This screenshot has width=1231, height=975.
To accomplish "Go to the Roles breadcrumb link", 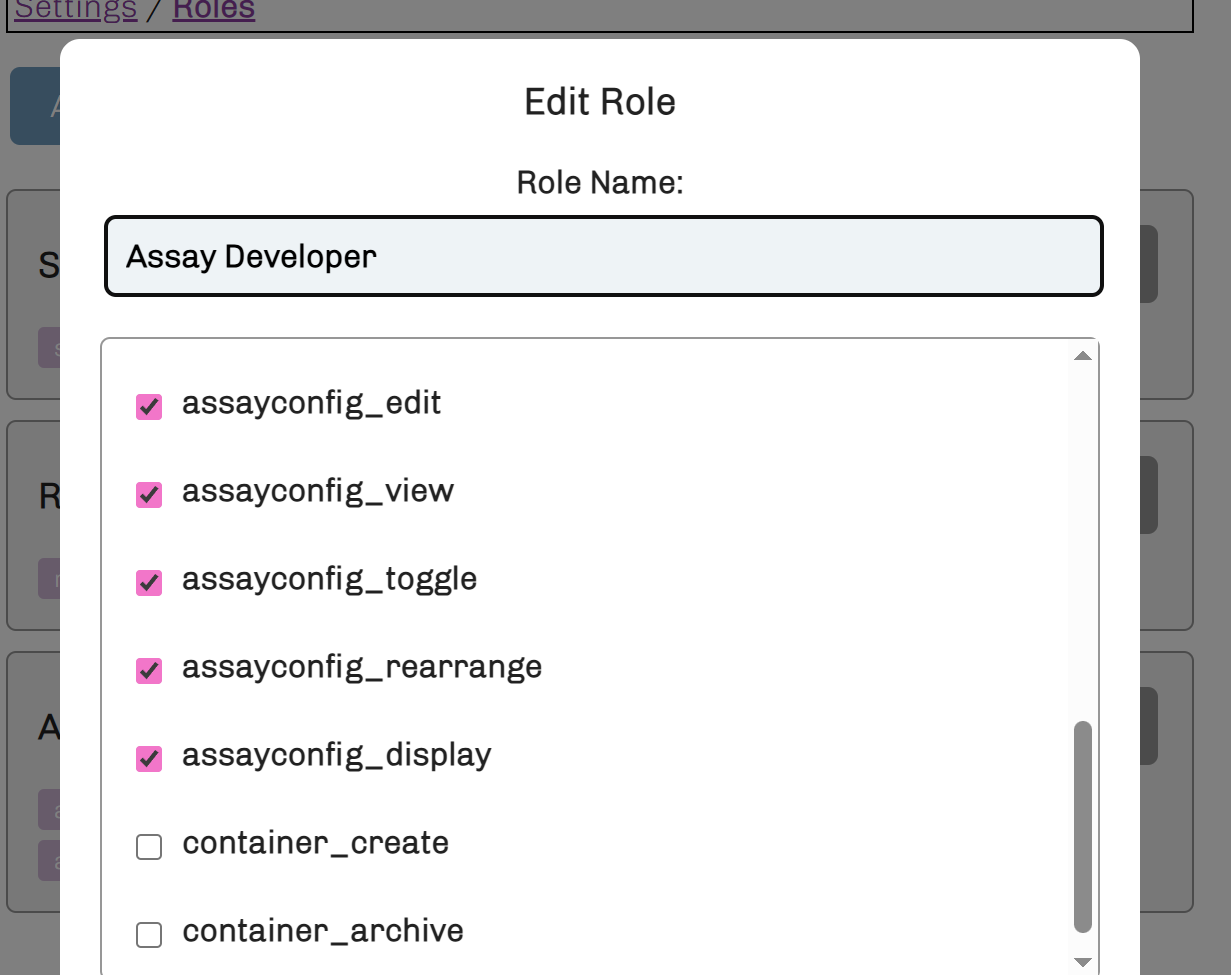I will pos(213,11).
